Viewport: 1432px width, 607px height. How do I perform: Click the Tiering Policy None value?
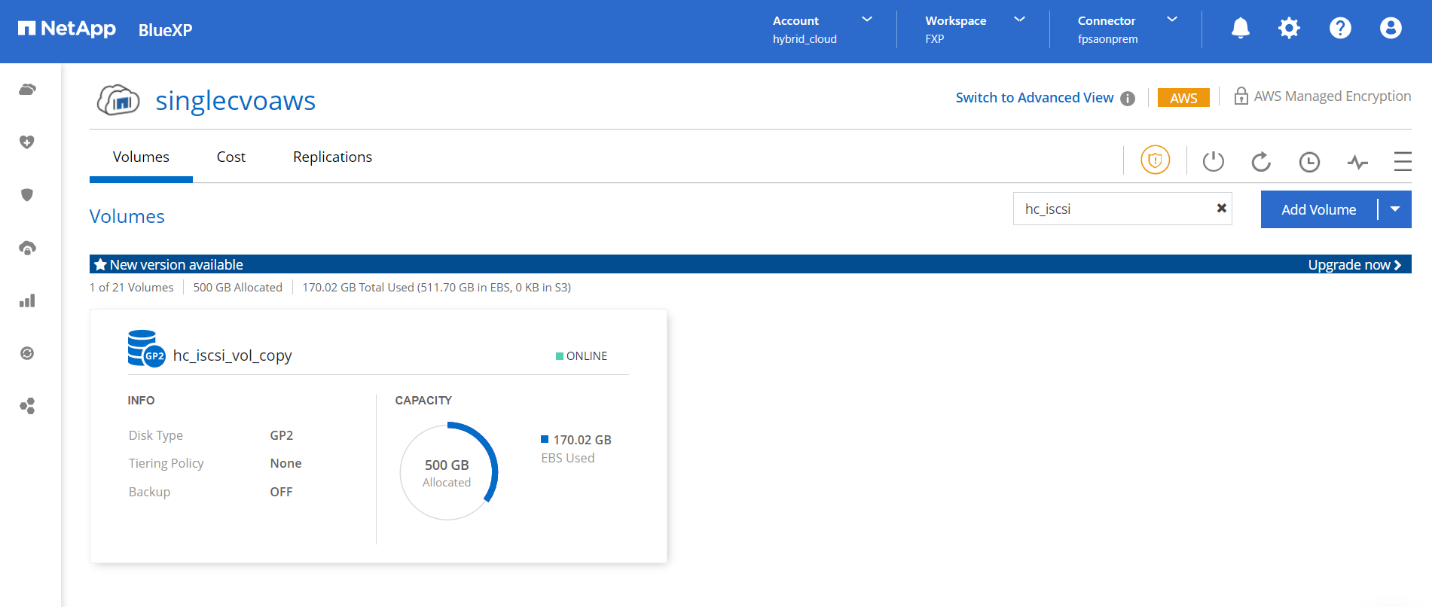(x=285, y=463)
